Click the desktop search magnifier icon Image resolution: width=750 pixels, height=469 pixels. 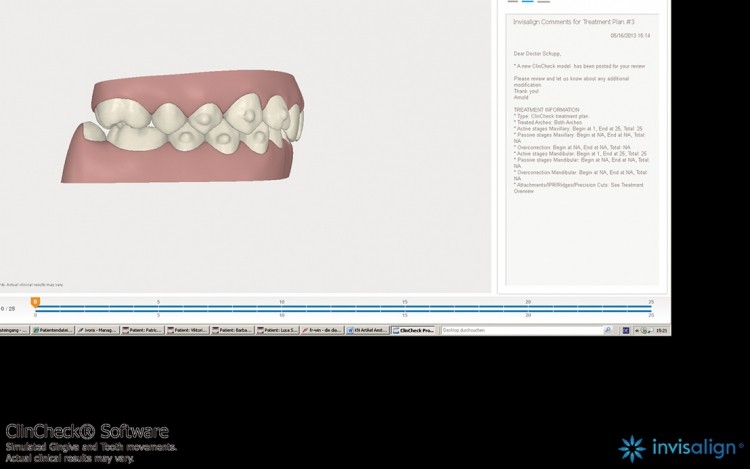click(608, 330)
